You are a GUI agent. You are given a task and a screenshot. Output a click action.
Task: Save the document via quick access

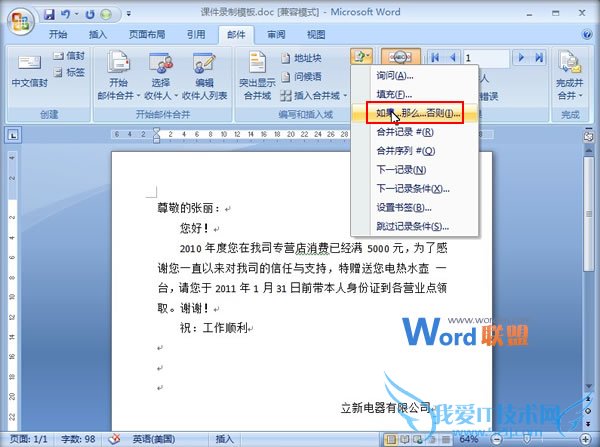pos(49,15)
